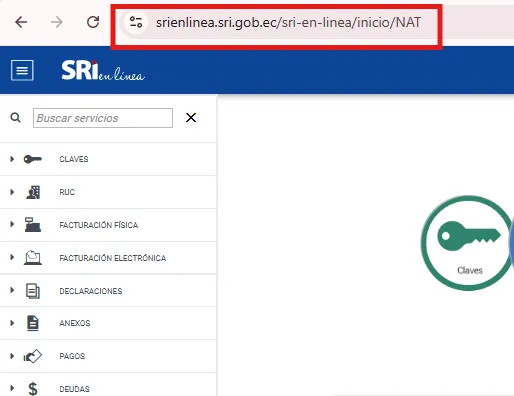Open the DEUDAS menu entry
The height and width of the screenshot is (396, 514).
pyautogui.click(x=74, y=389)
